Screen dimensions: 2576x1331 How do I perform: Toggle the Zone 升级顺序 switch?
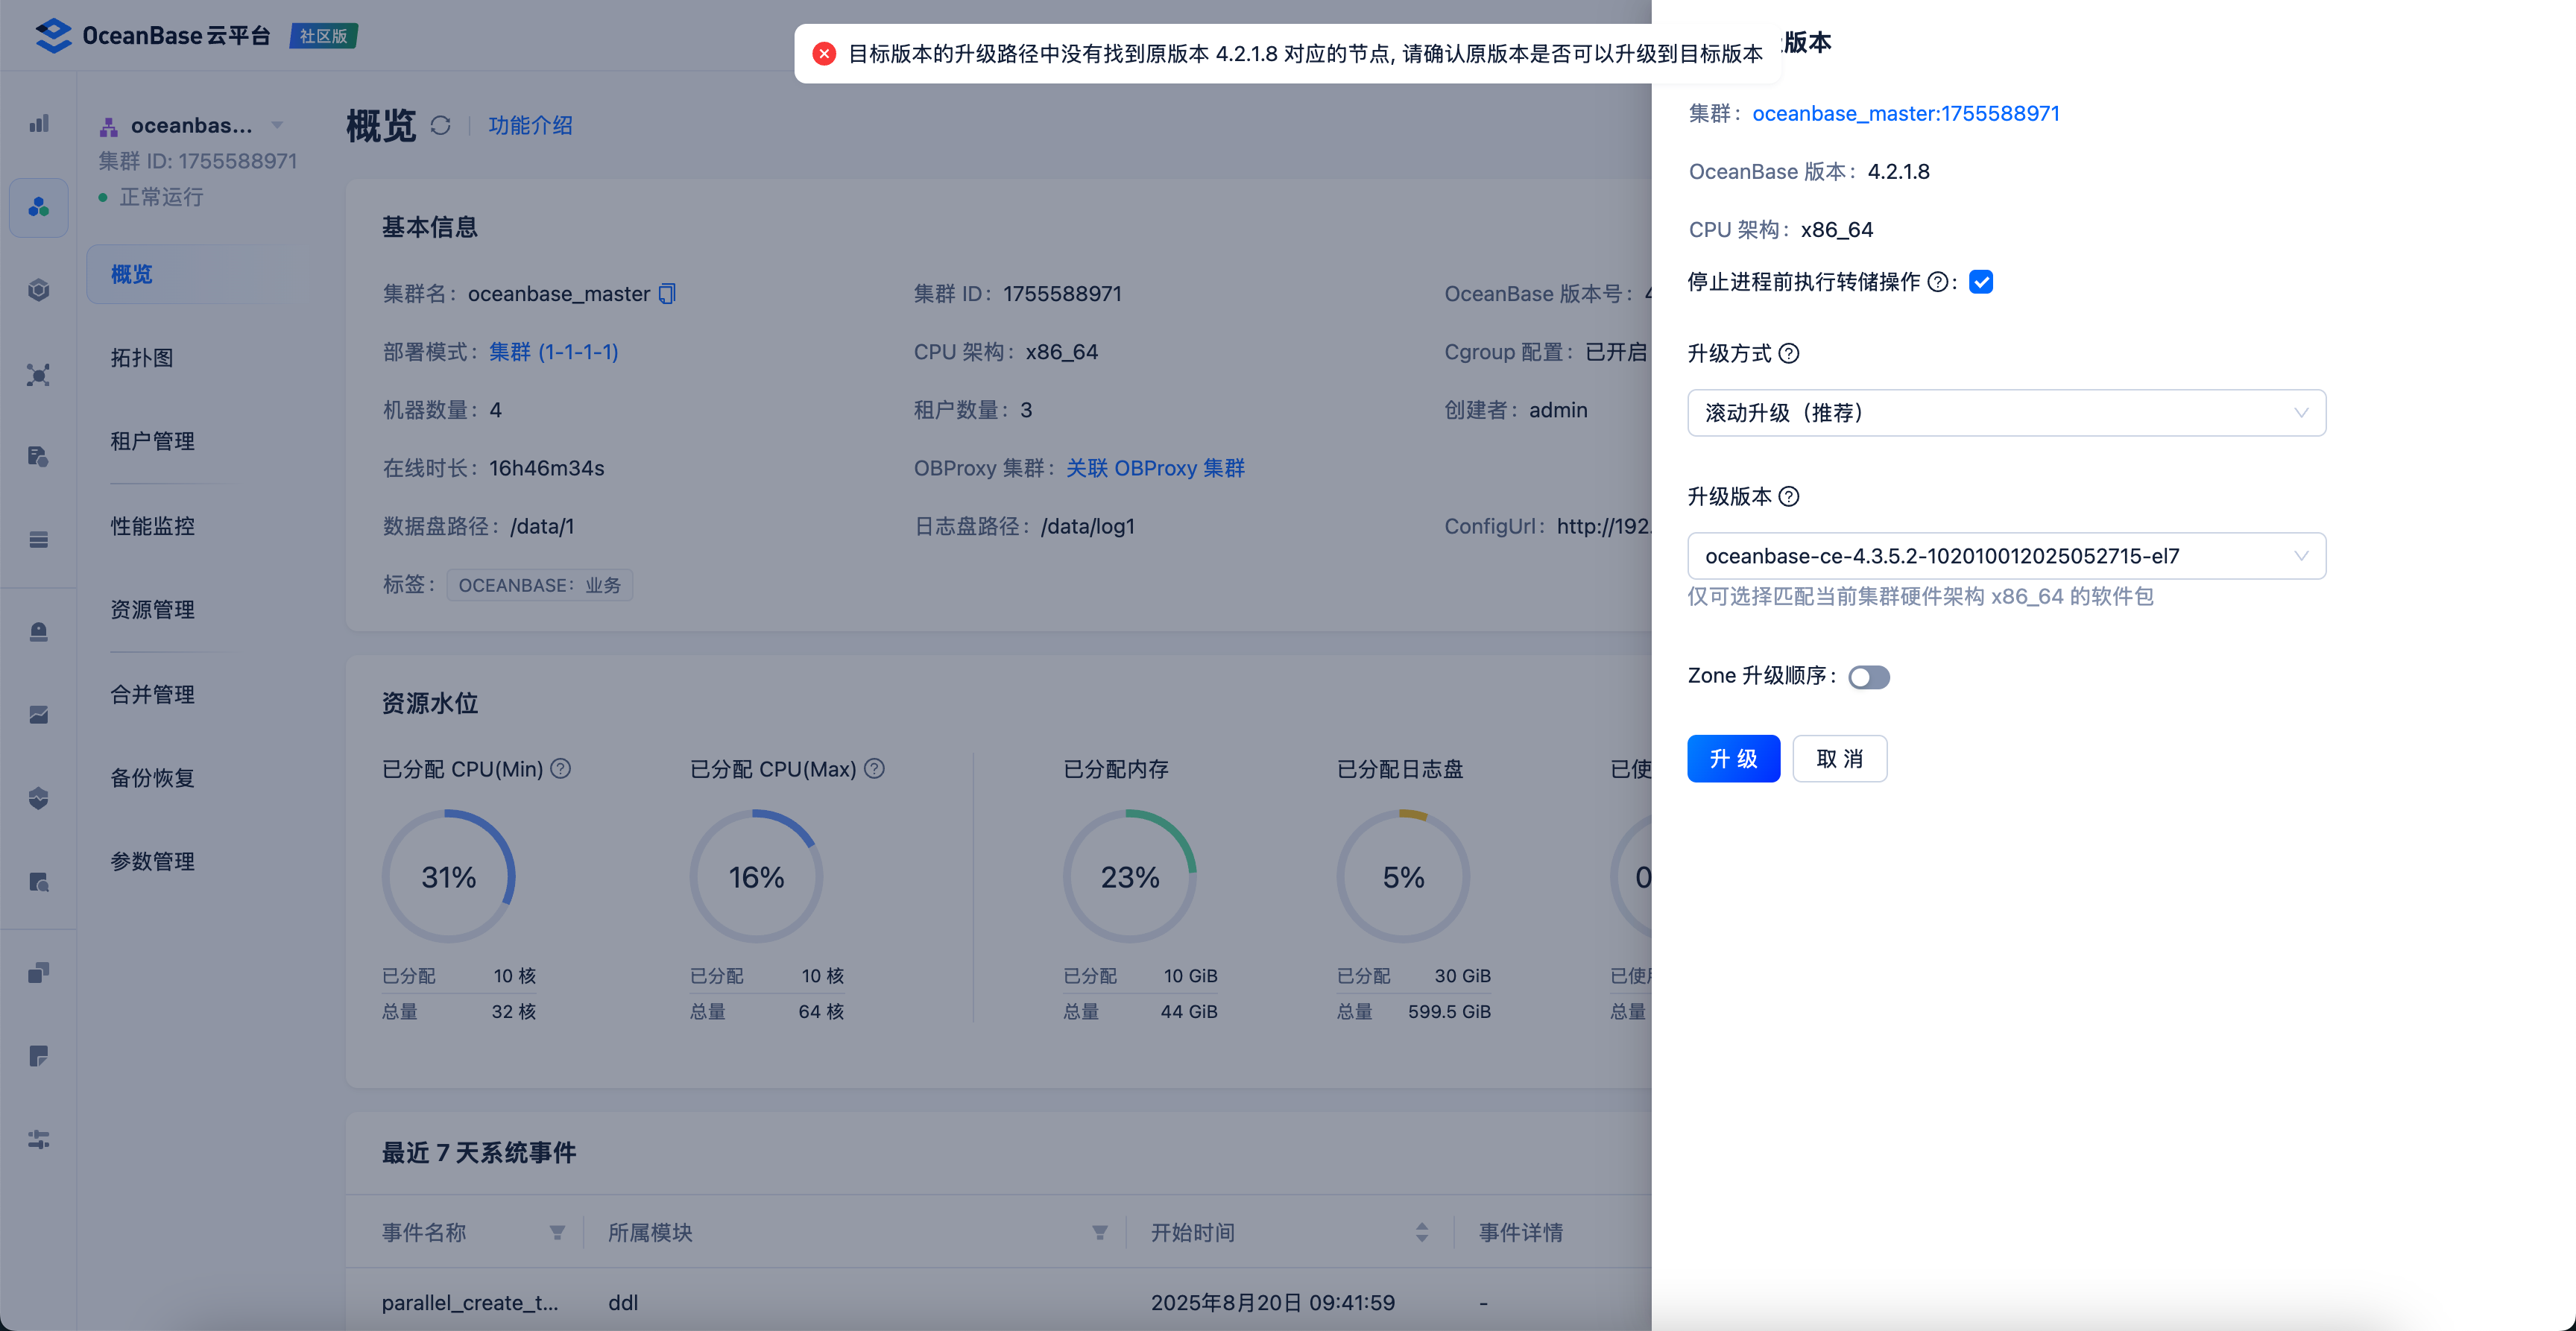pyautogui.click(x=1868, y=677)
